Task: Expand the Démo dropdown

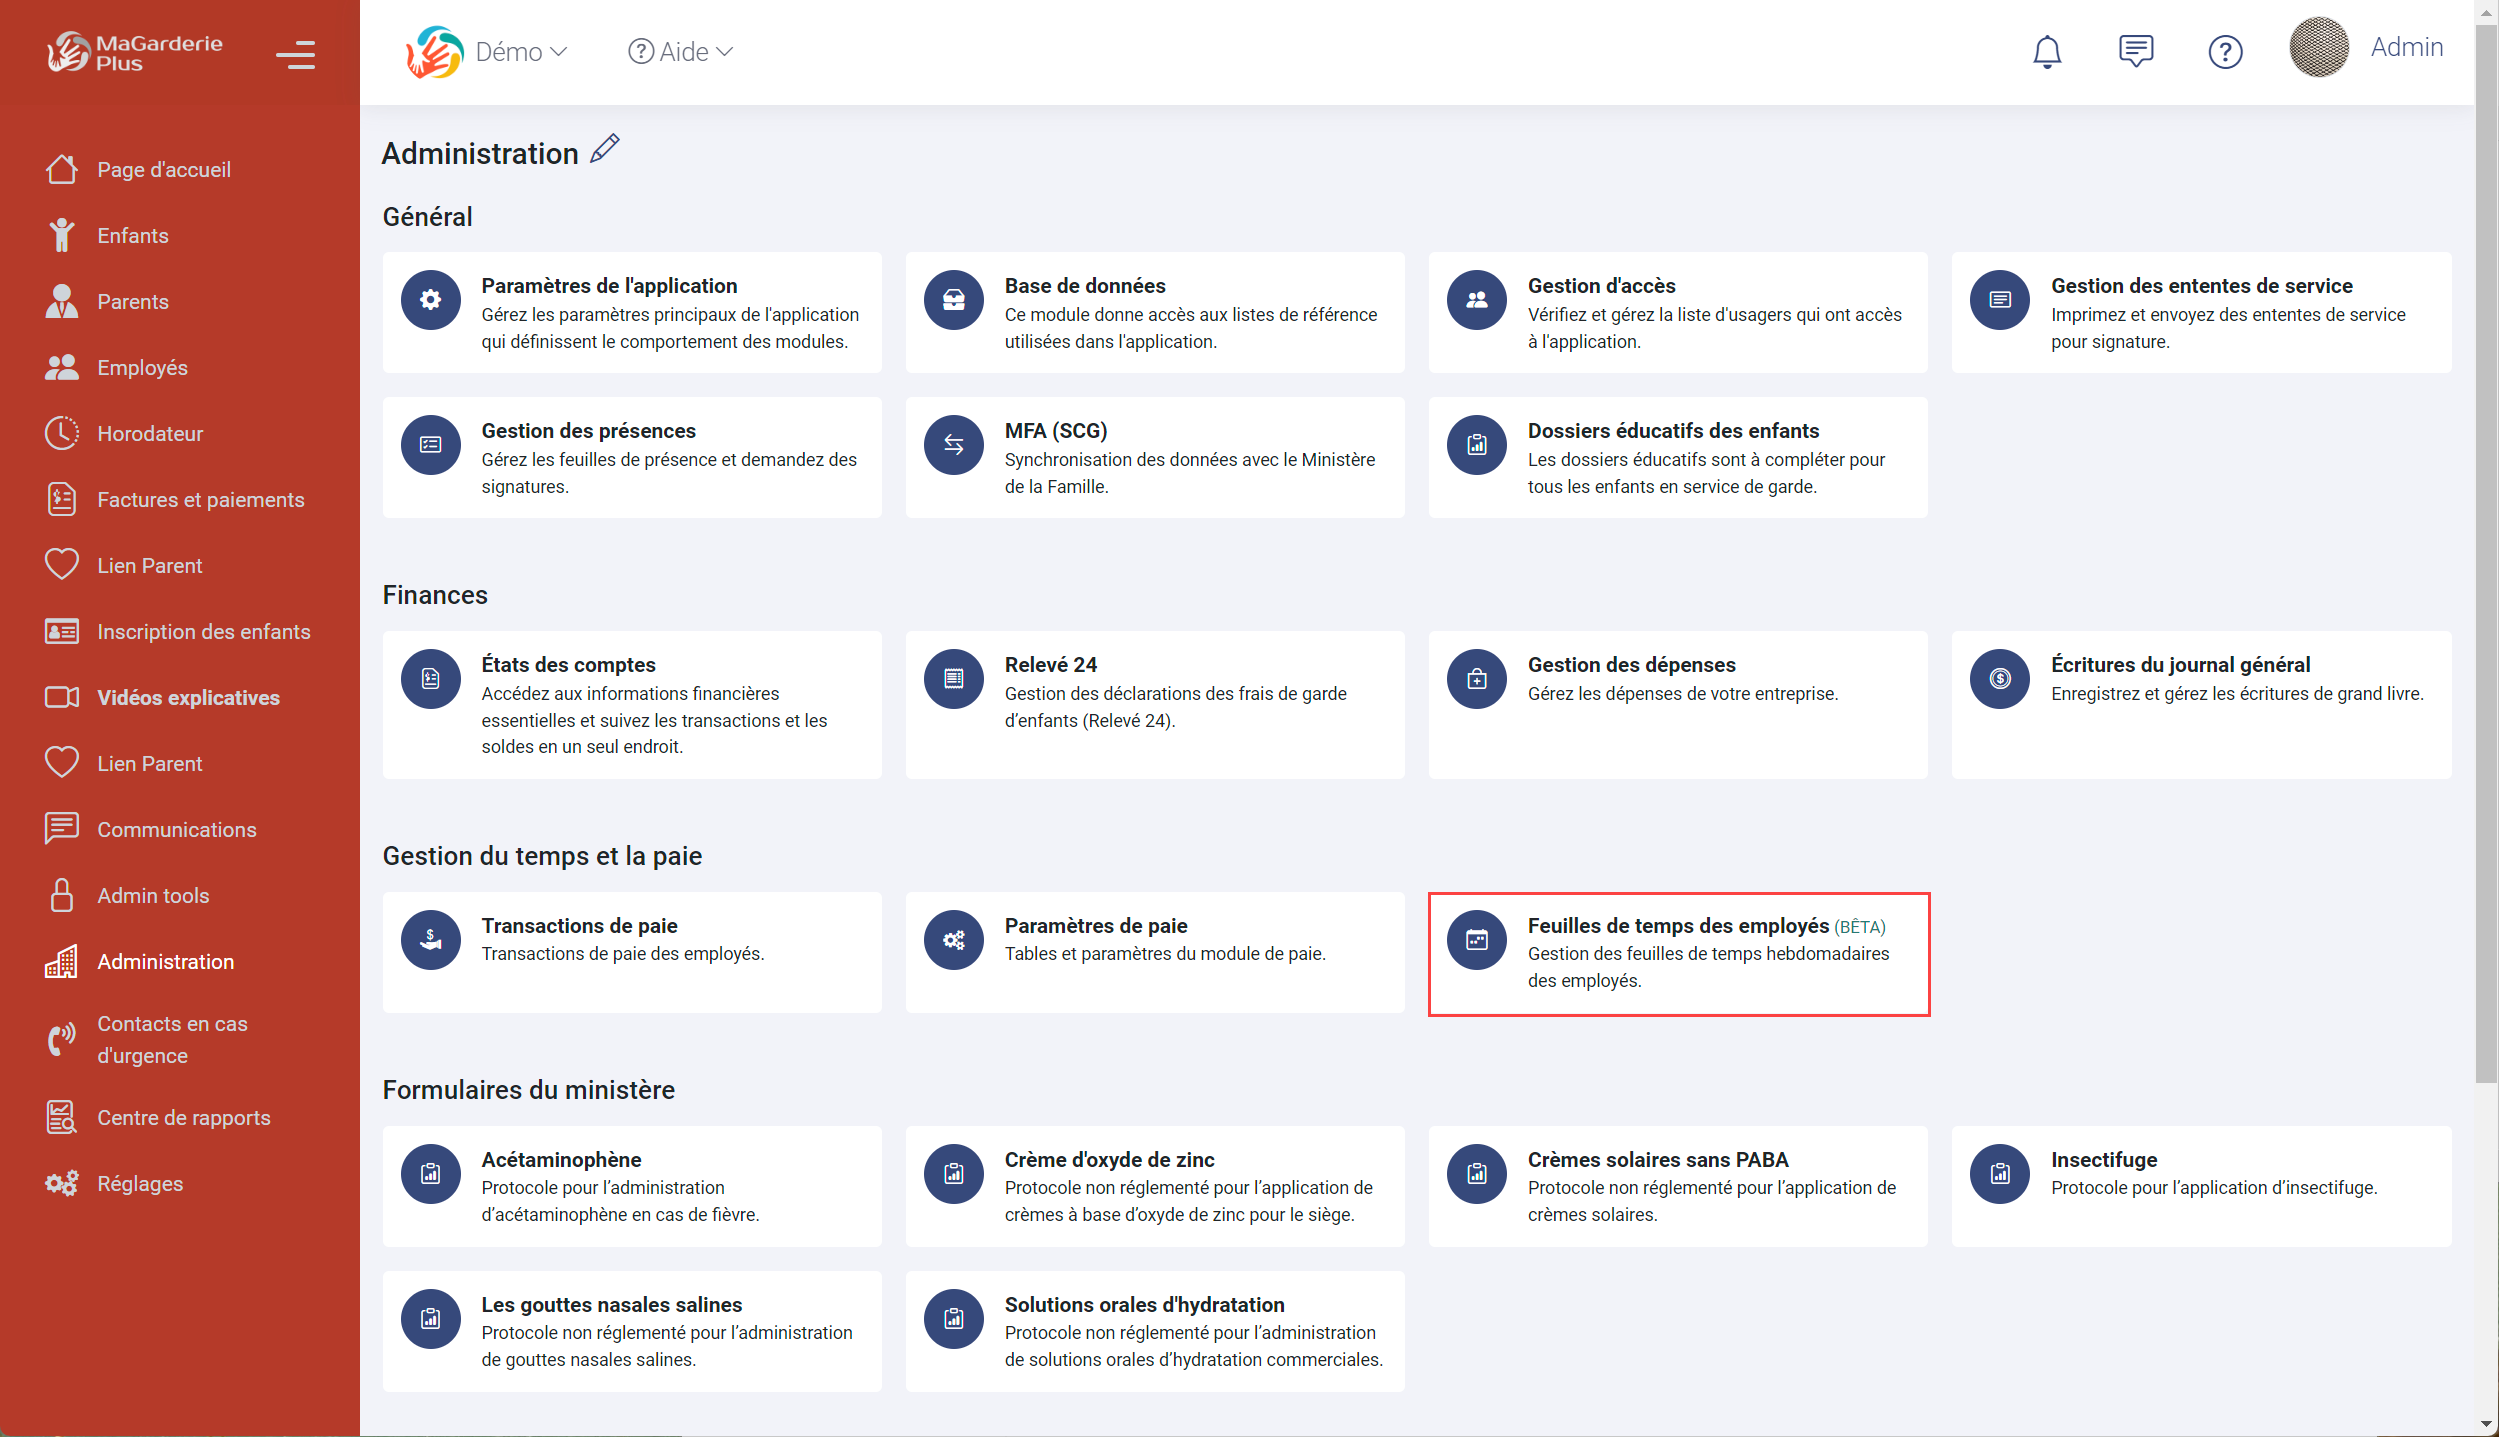Action: click(x=520, y=52)
